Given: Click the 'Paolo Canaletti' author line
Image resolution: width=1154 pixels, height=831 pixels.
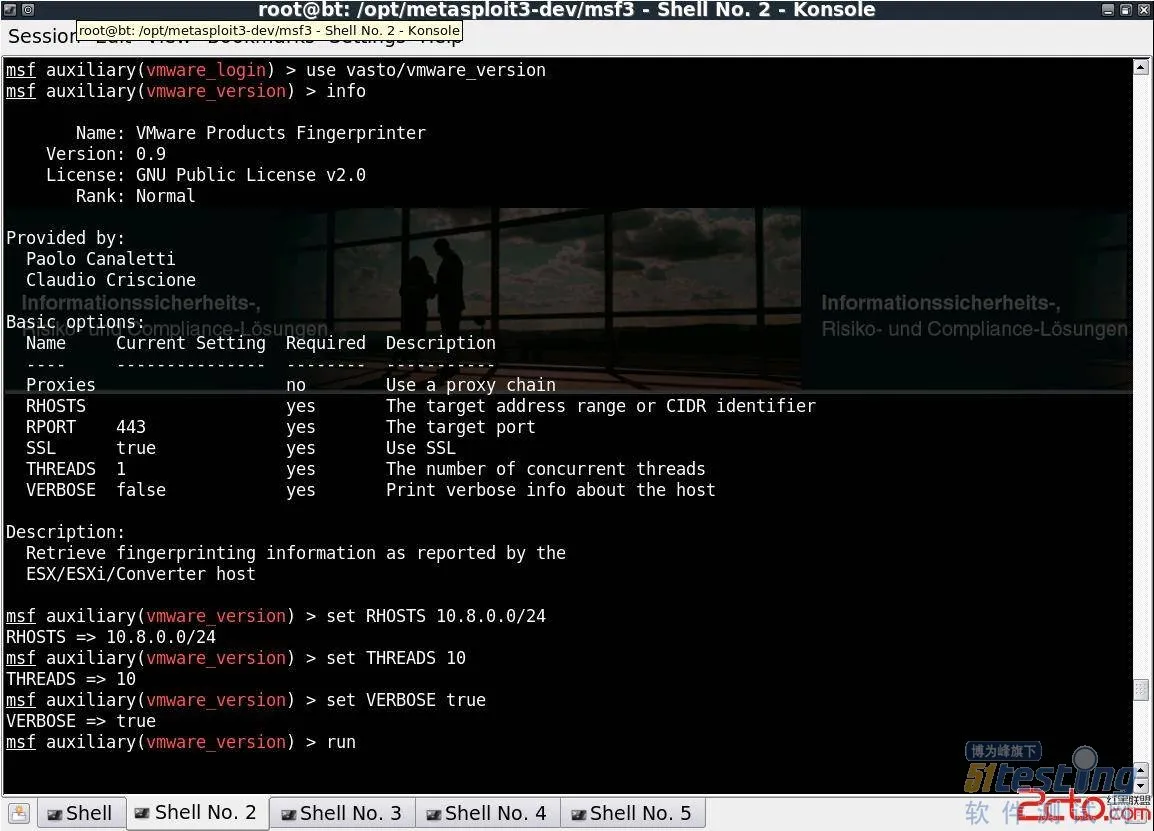Looking at the screenshot, I should [100, 259].
